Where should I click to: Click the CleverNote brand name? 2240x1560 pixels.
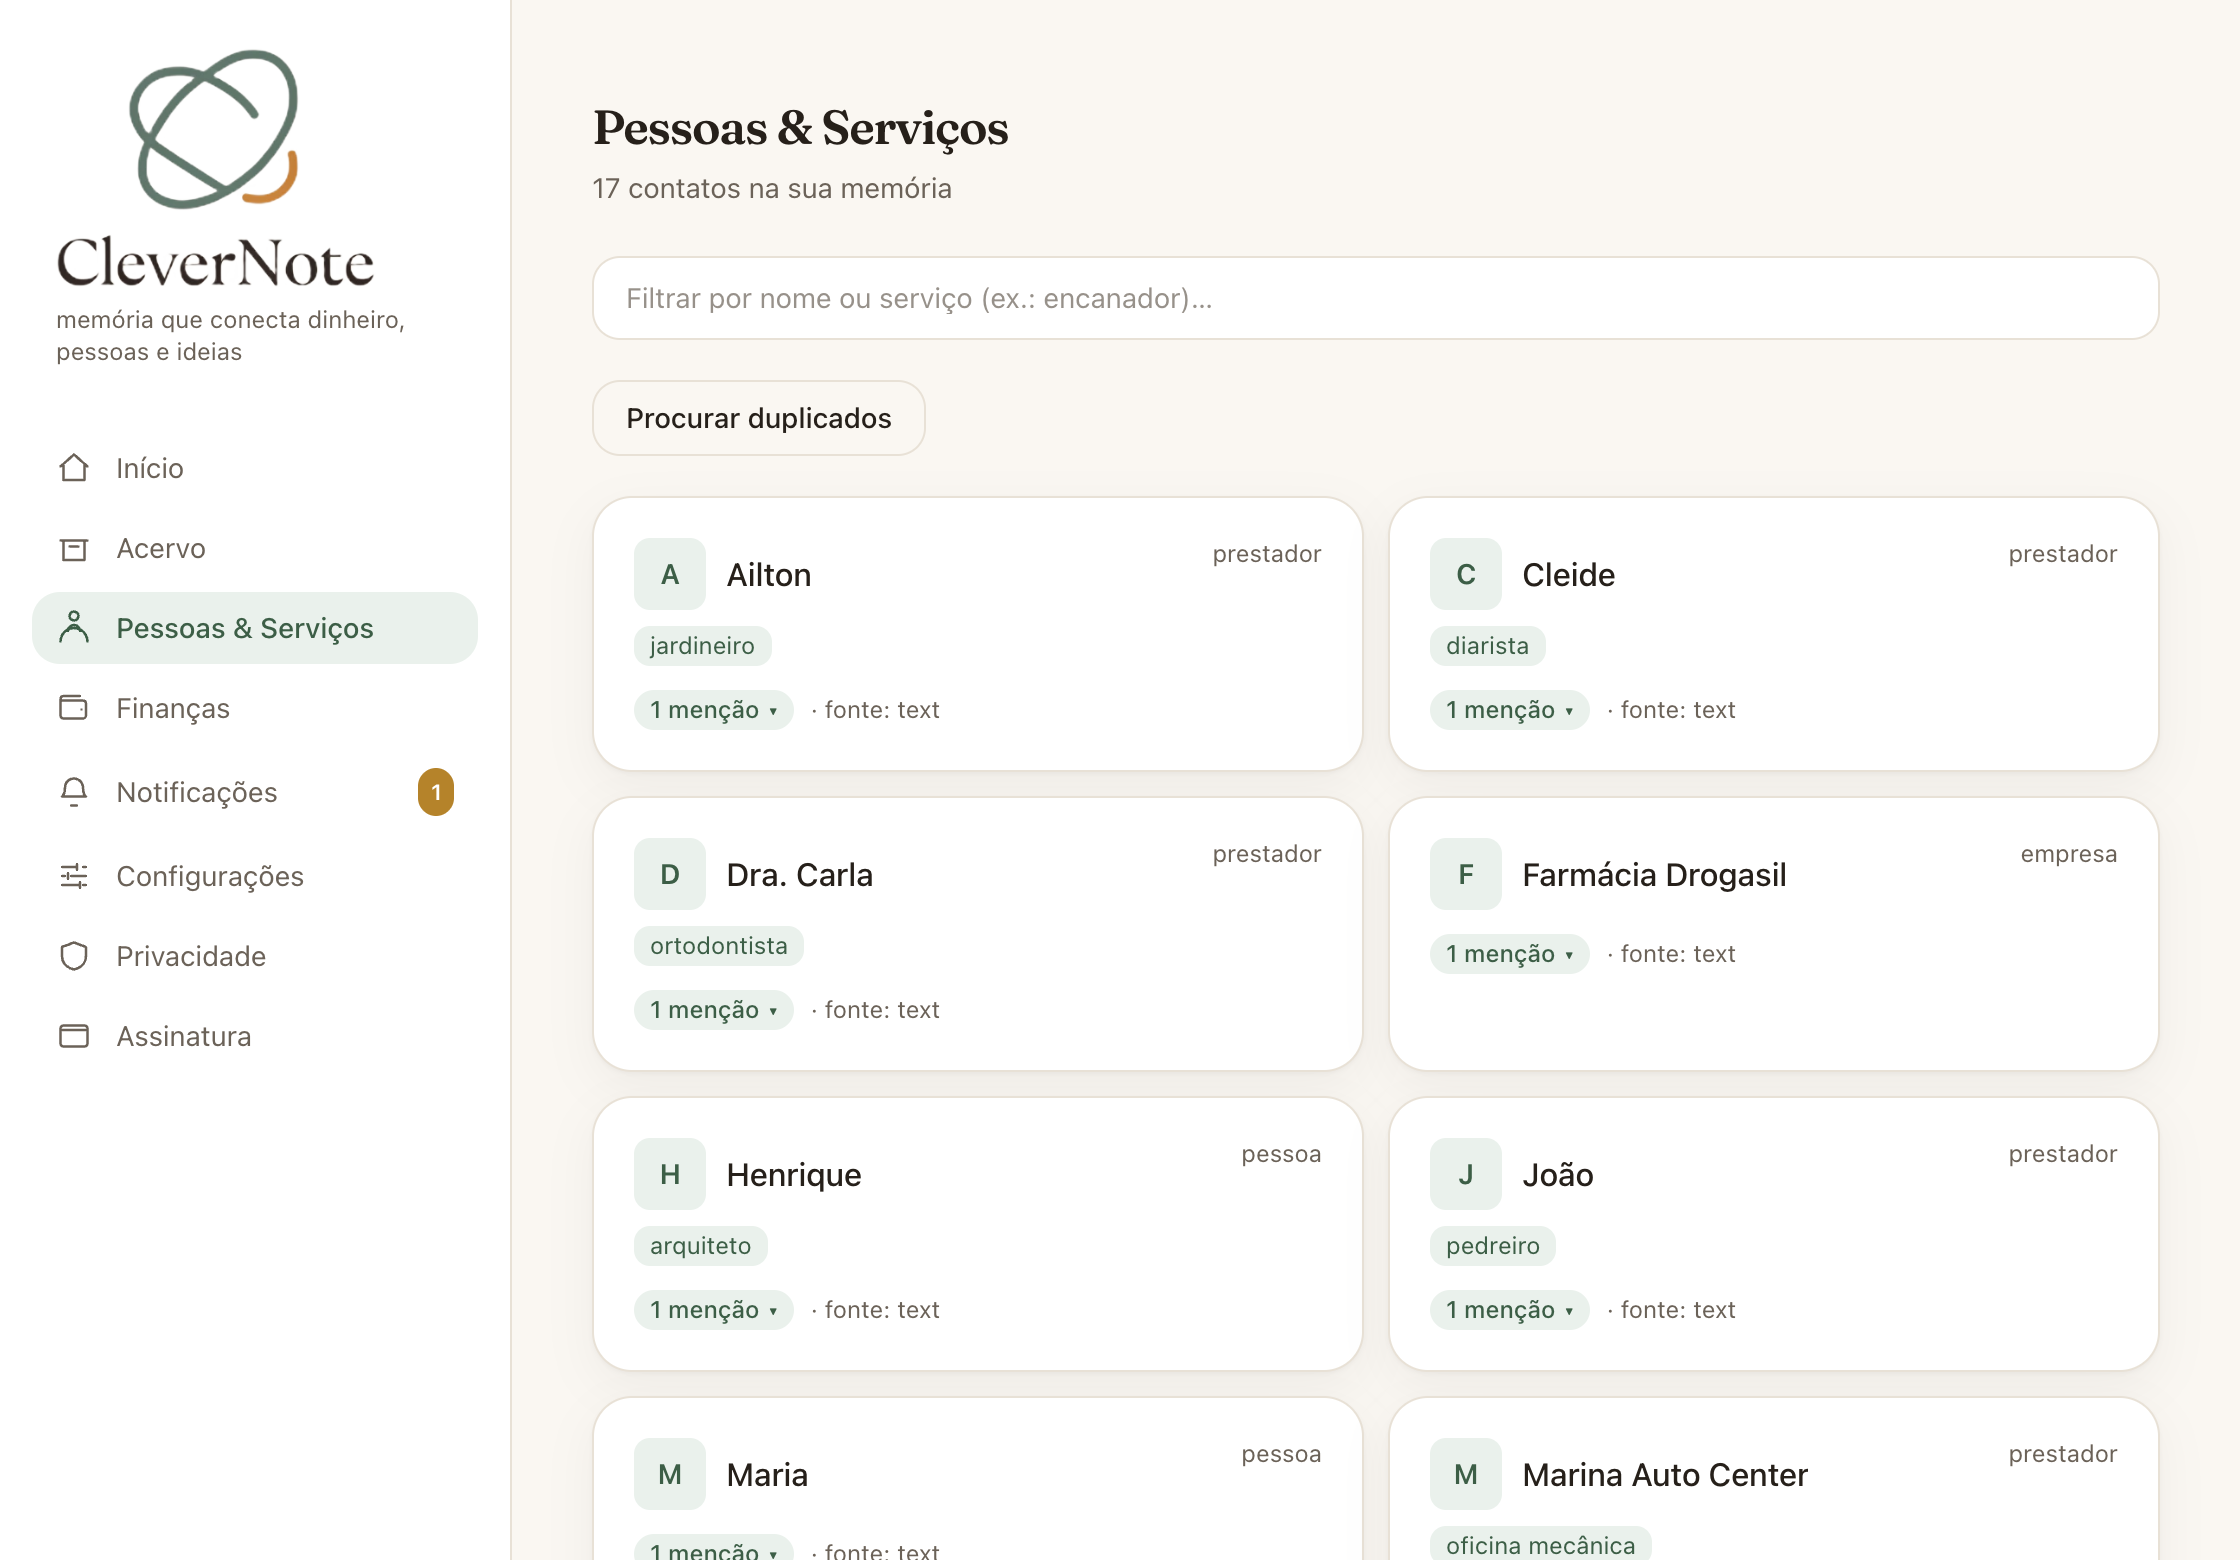[x=215, y=262]
